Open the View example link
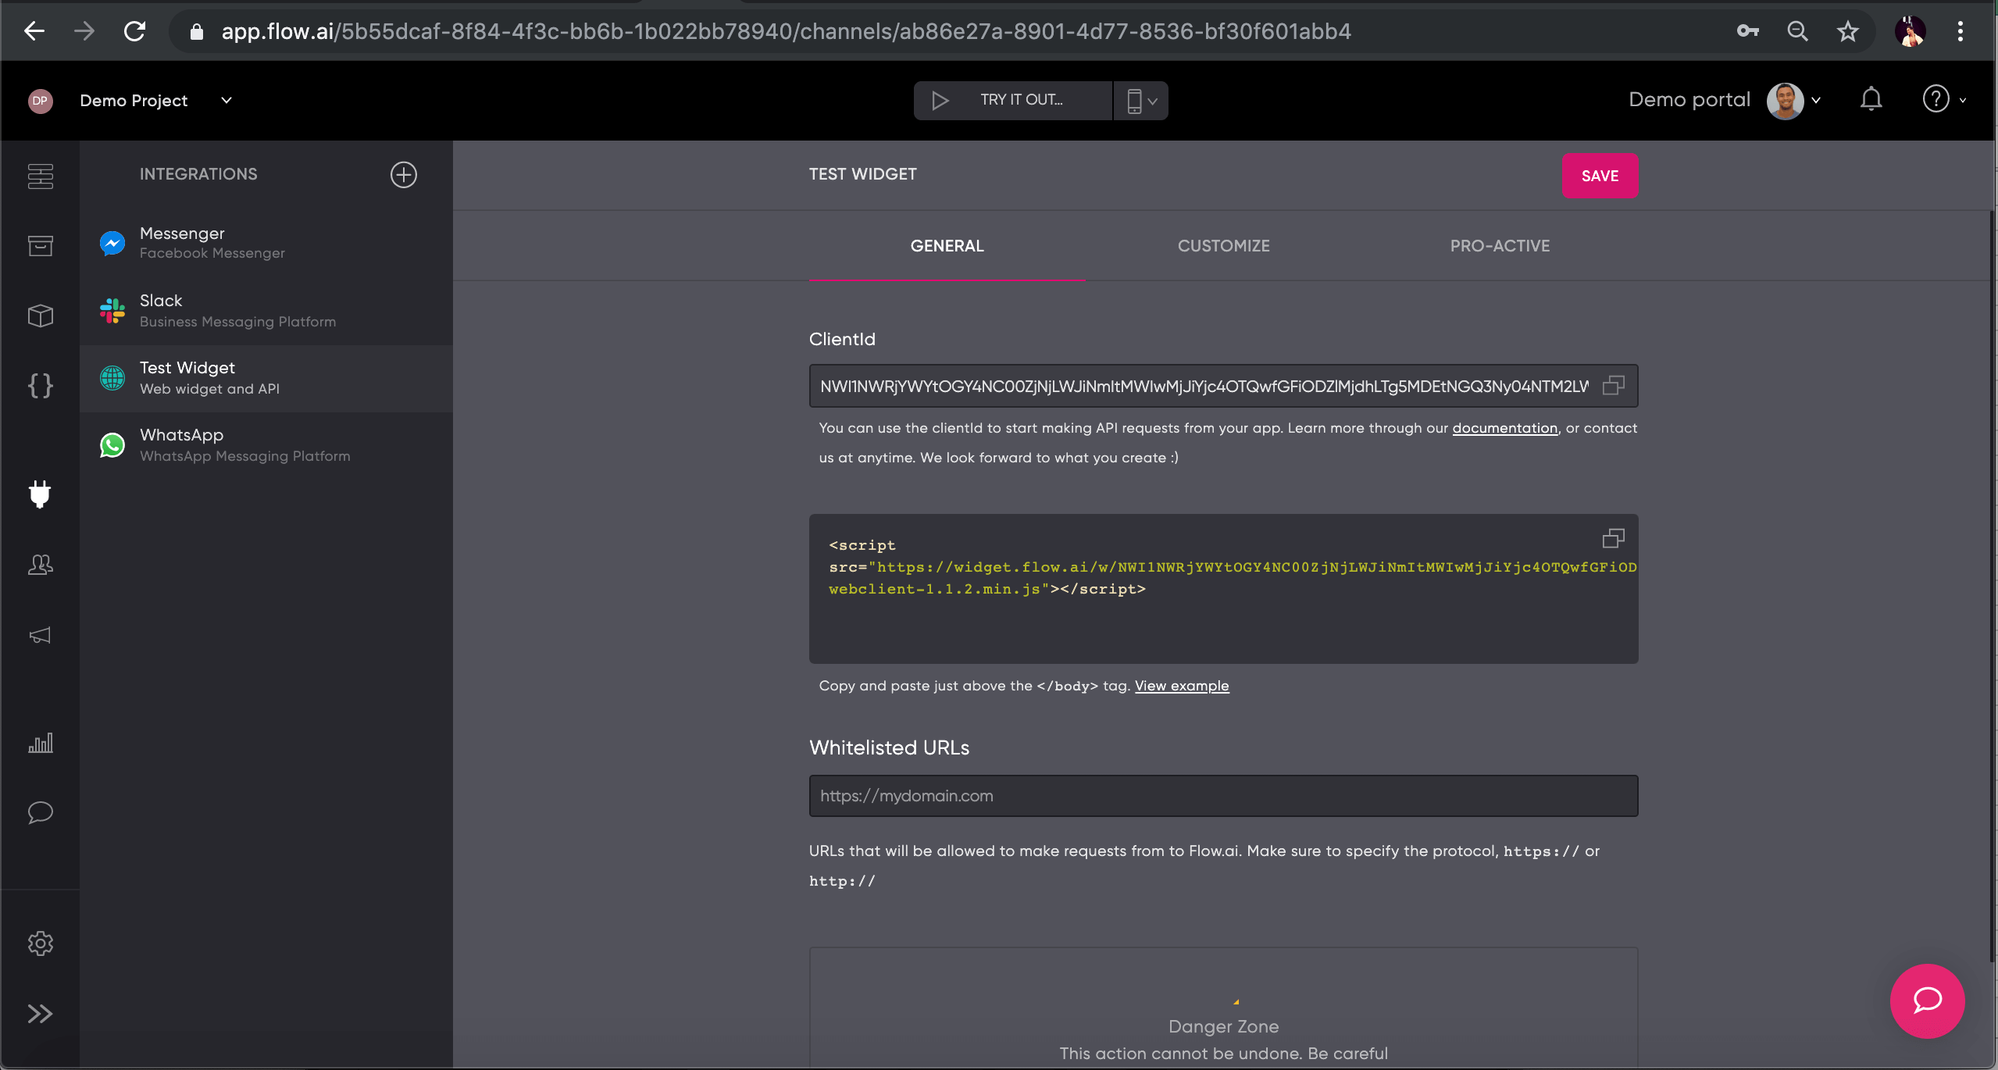 [1182, 686]
